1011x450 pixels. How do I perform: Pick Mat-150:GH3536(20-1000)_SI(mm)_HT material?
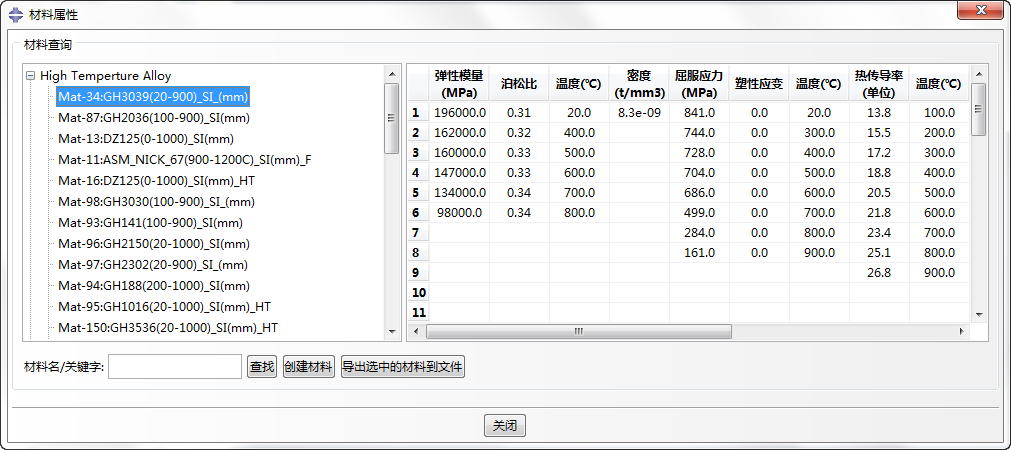[x=167, y=328]
